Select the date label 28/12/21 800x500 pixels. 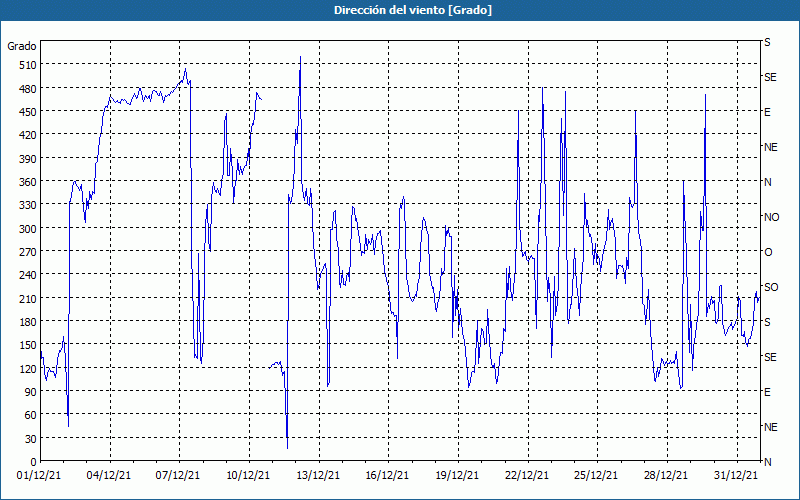pos(666,476)
